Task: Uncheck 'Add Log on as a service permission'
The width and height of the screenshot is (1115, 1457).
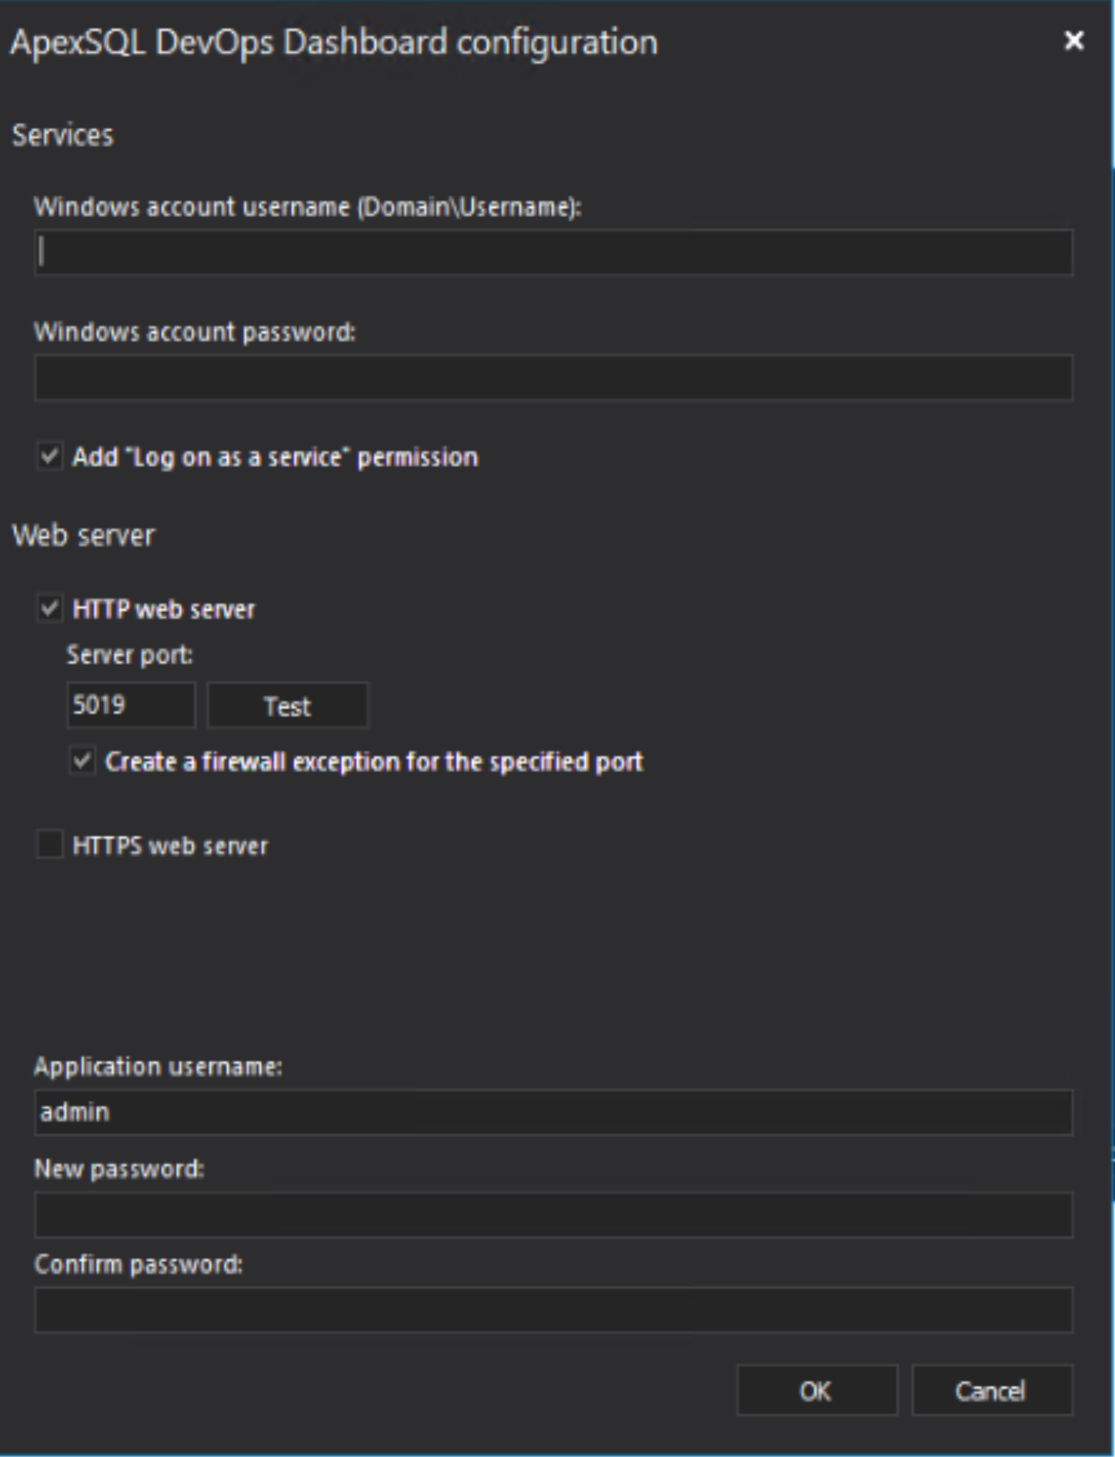Action: coord(49,456)
